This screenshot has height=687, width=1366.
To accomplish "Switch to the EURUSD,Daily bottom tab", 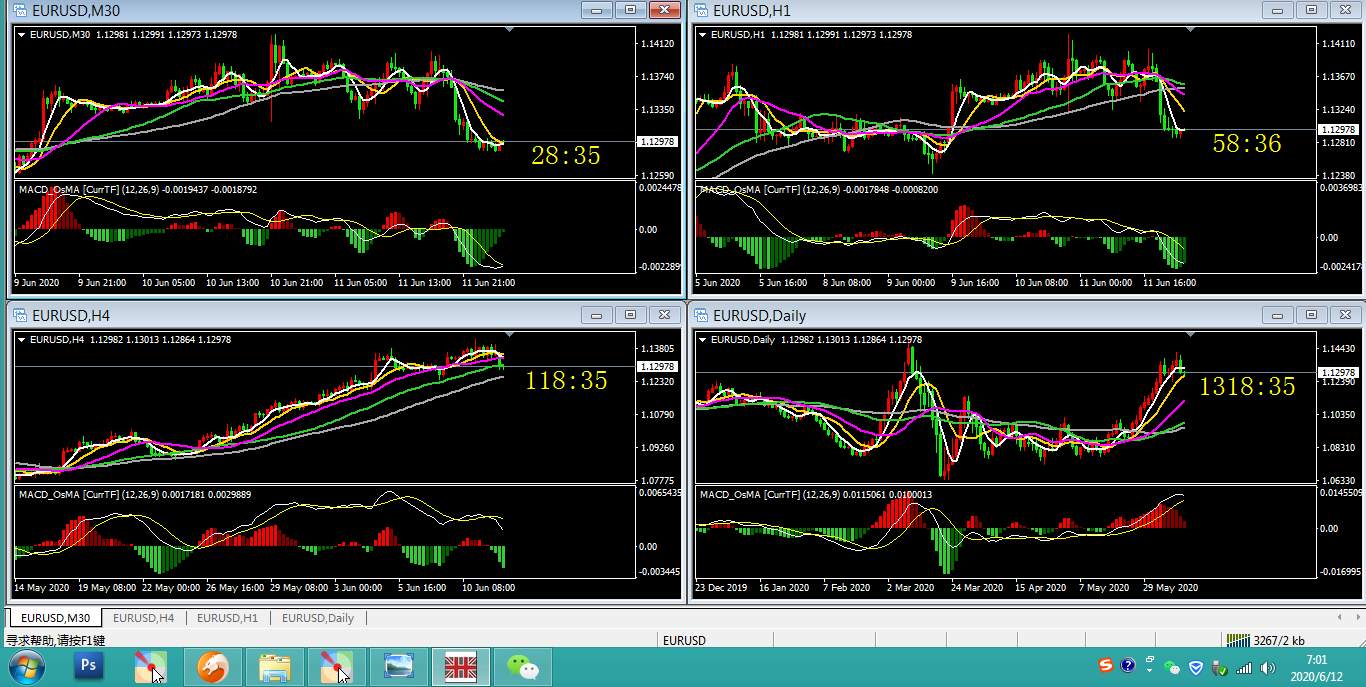I will tap(318, 618).
